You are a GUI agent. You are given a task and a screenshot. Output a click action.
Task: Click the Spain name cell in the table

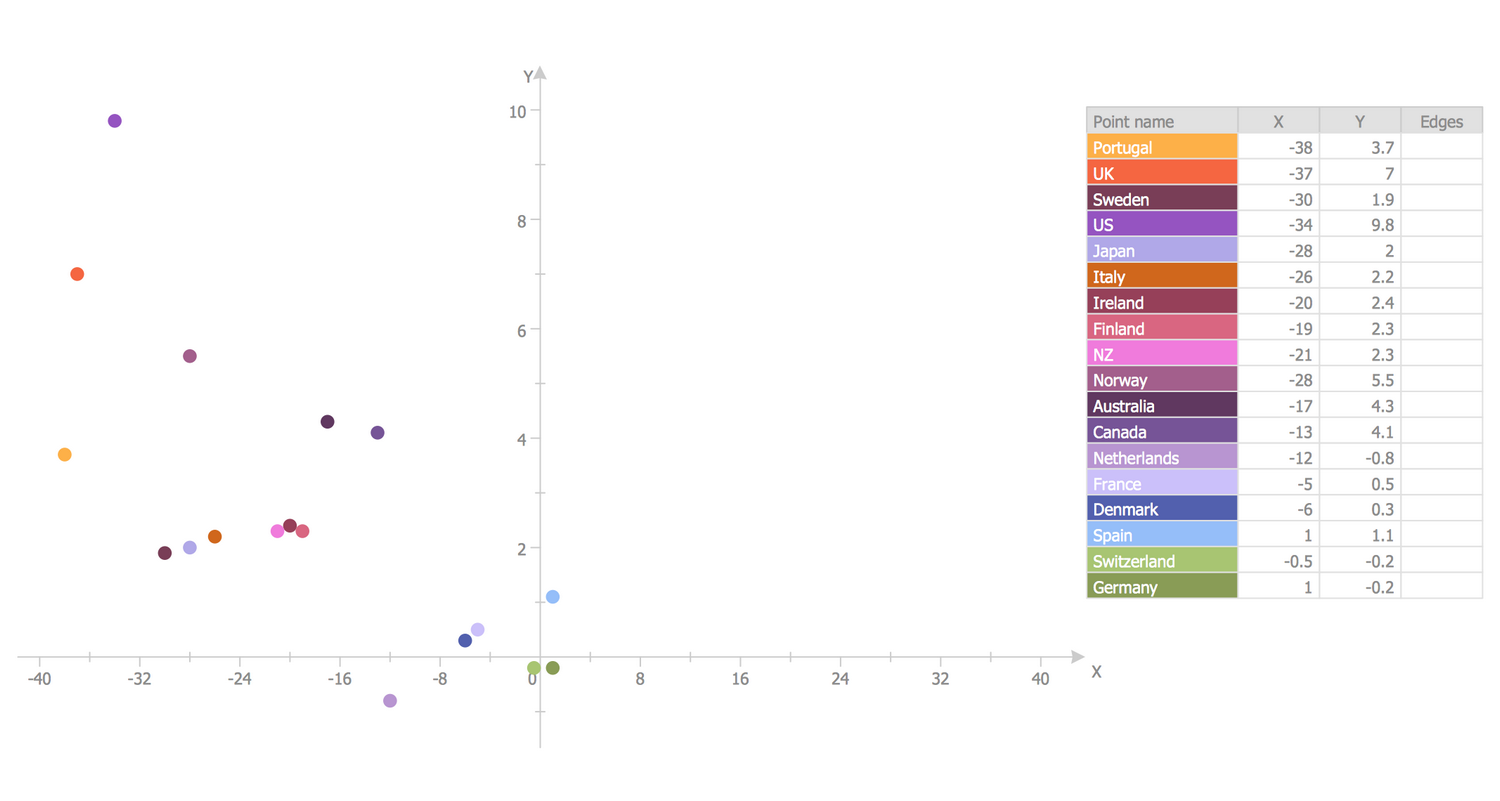click(1162, 535)
